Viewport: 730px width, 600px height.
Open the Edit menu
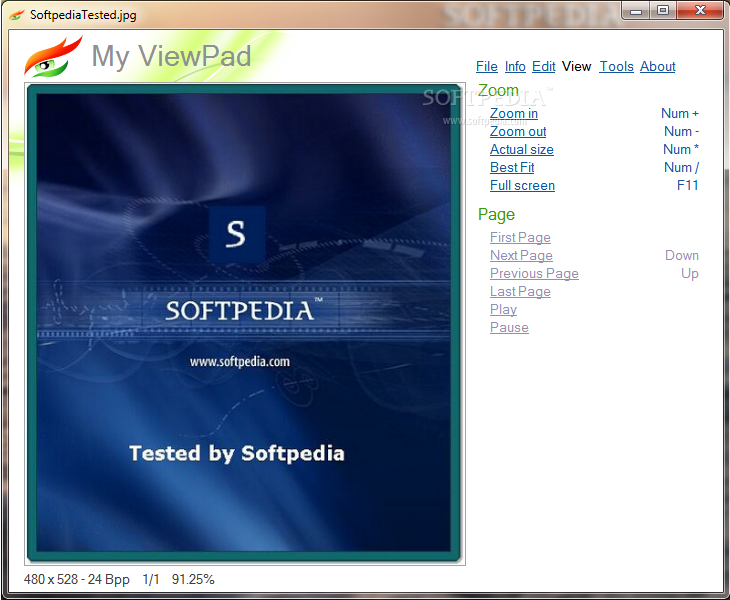pos(543,67)
